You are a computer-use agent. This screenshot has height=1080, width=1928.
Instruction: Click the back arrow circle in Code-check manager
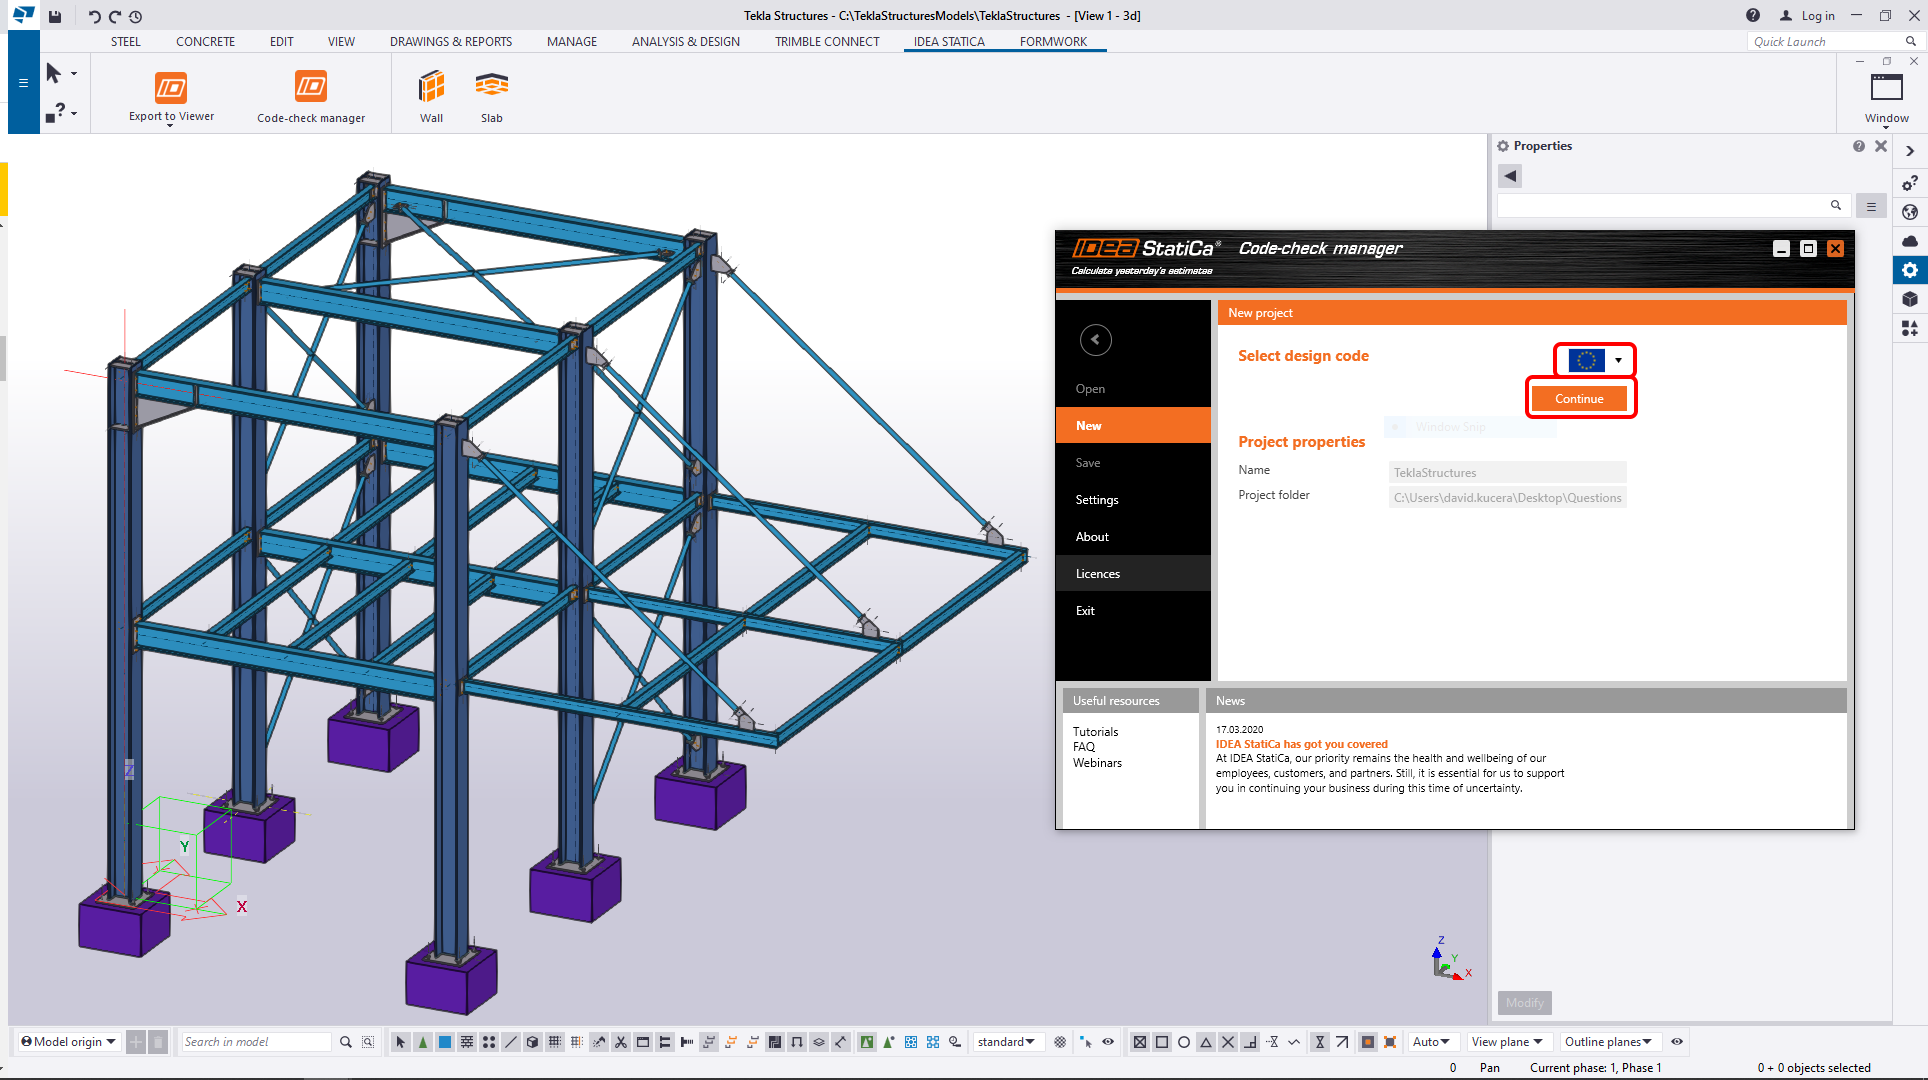click(1095, 340)
